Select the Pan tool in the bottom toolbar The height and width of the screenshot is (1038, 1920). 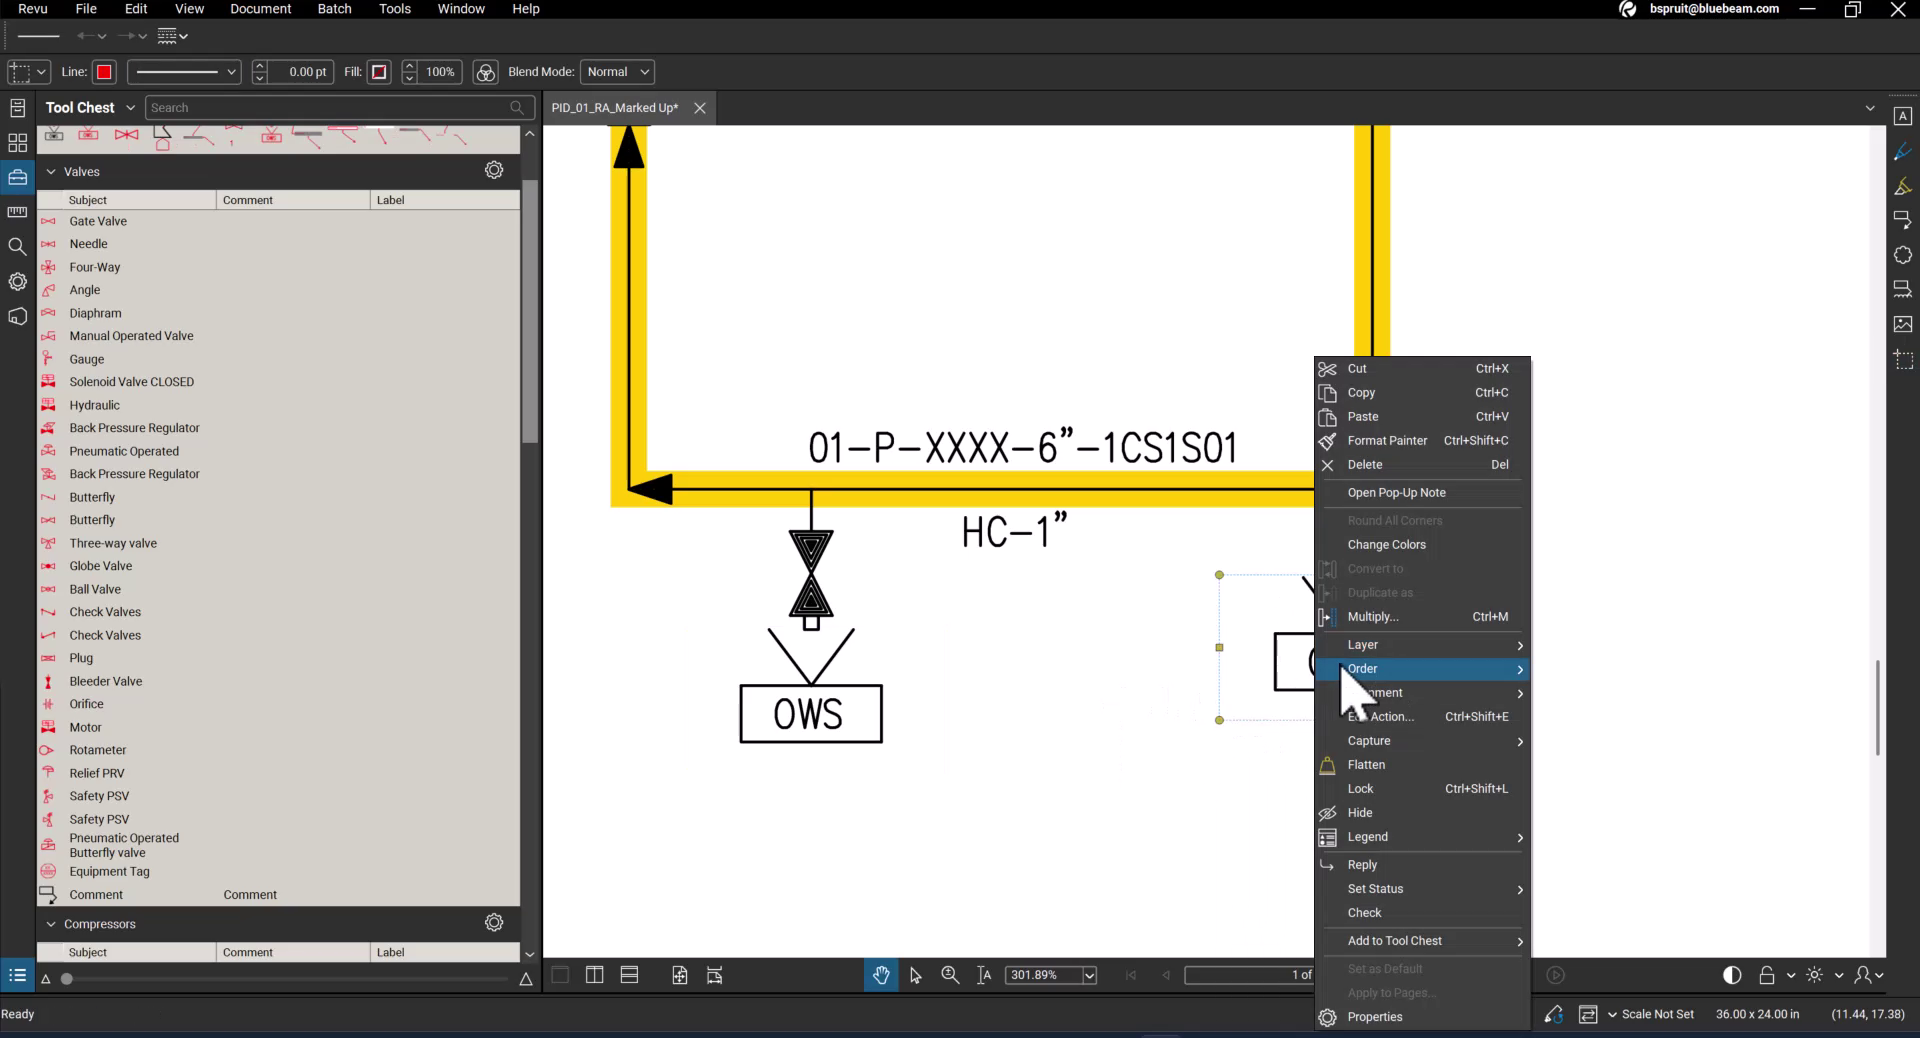pos(881,975)
